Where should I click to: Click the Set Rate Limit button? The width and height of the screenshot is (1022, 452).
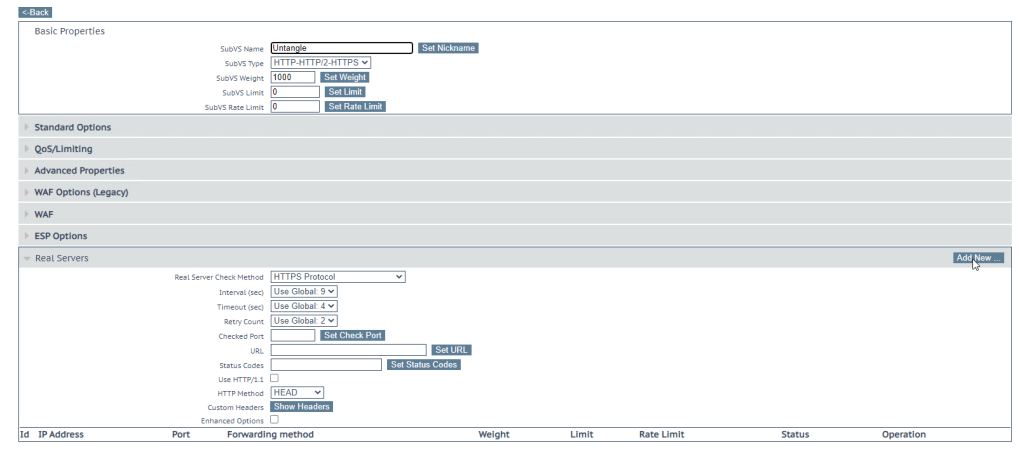tap(355, 106)
